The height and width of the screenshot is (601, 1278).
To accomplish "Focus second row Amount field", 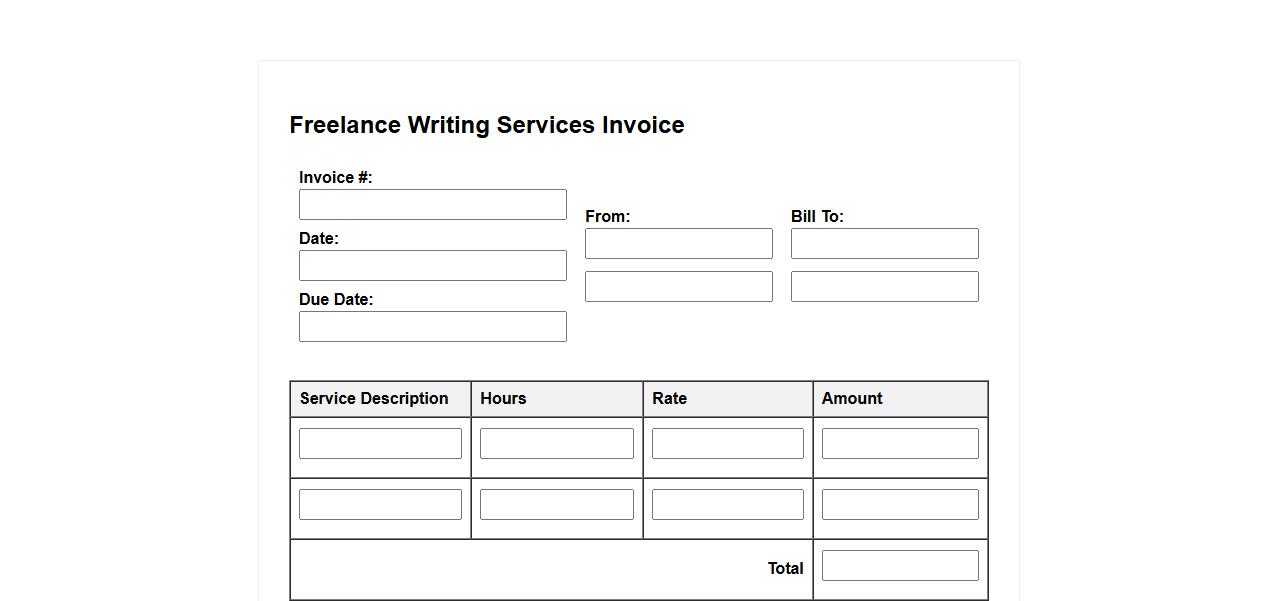I will tap(900, 505).
